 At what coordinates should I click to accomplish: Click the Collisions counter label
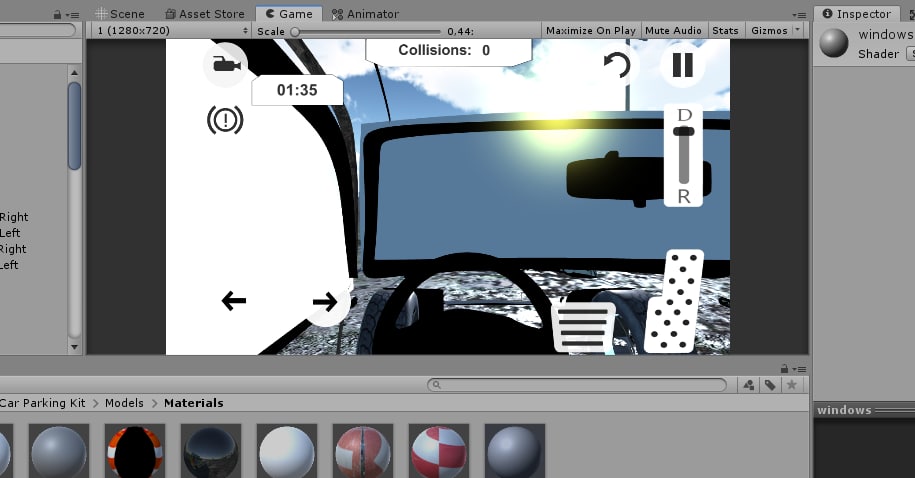pyautogui.click(x=434, y=50)
